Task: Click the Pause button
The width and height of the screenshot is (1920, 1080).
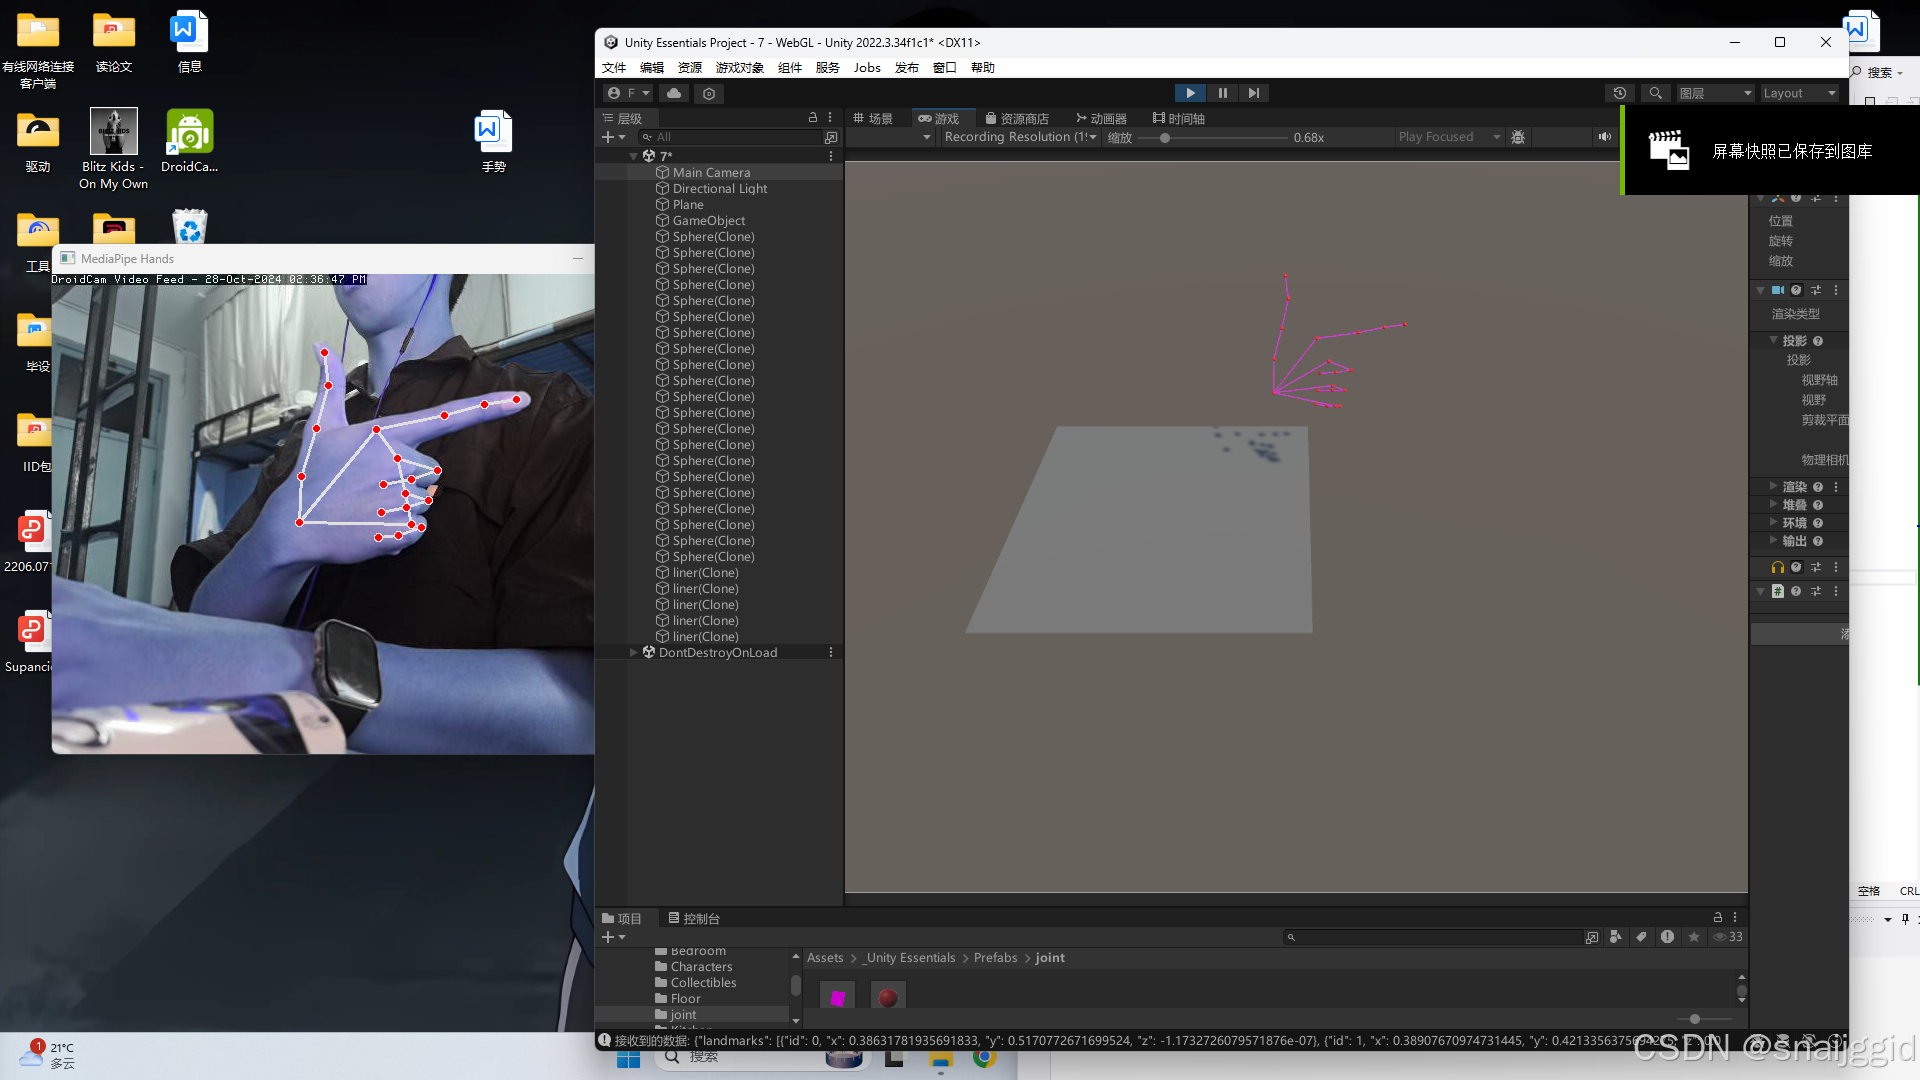Action: click(1222, 93)
